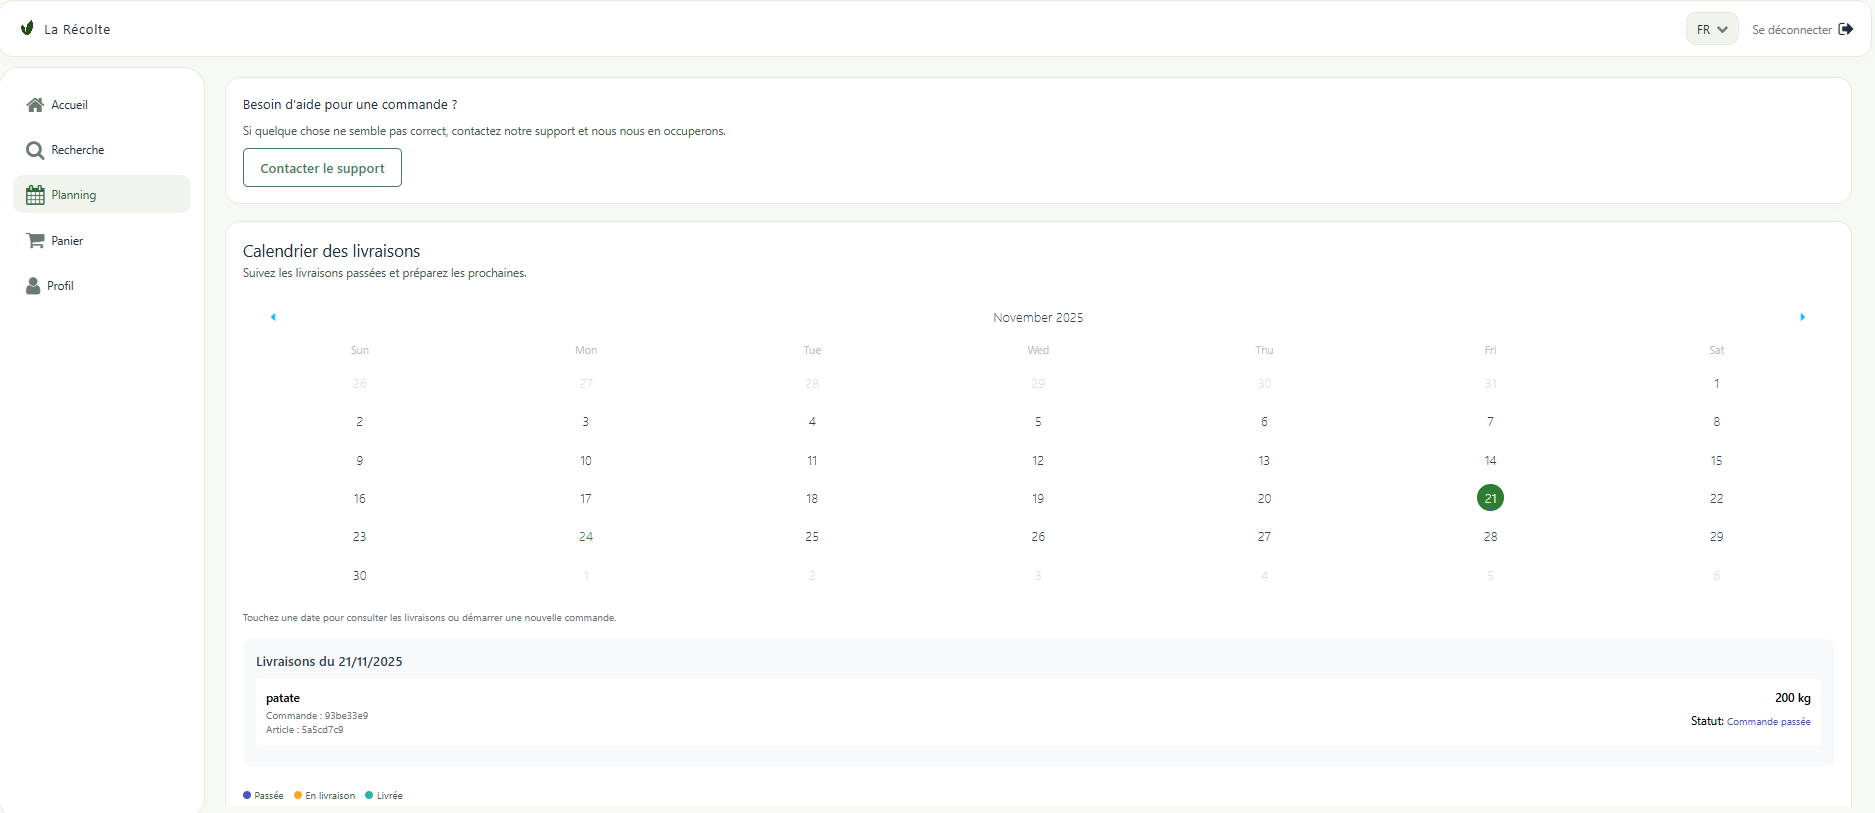Open the Panier shopping cart icon
The width and height of the screenshot is (1875, 813).
click(35, 241)
